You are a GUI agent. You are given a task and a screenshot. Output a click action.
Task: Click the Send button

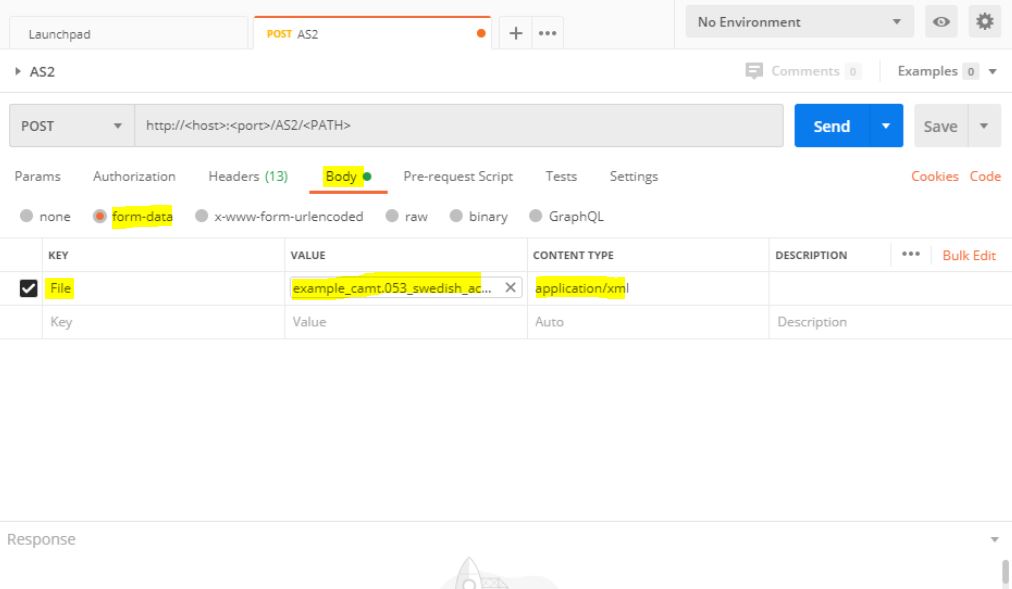(x=831, y=126)
